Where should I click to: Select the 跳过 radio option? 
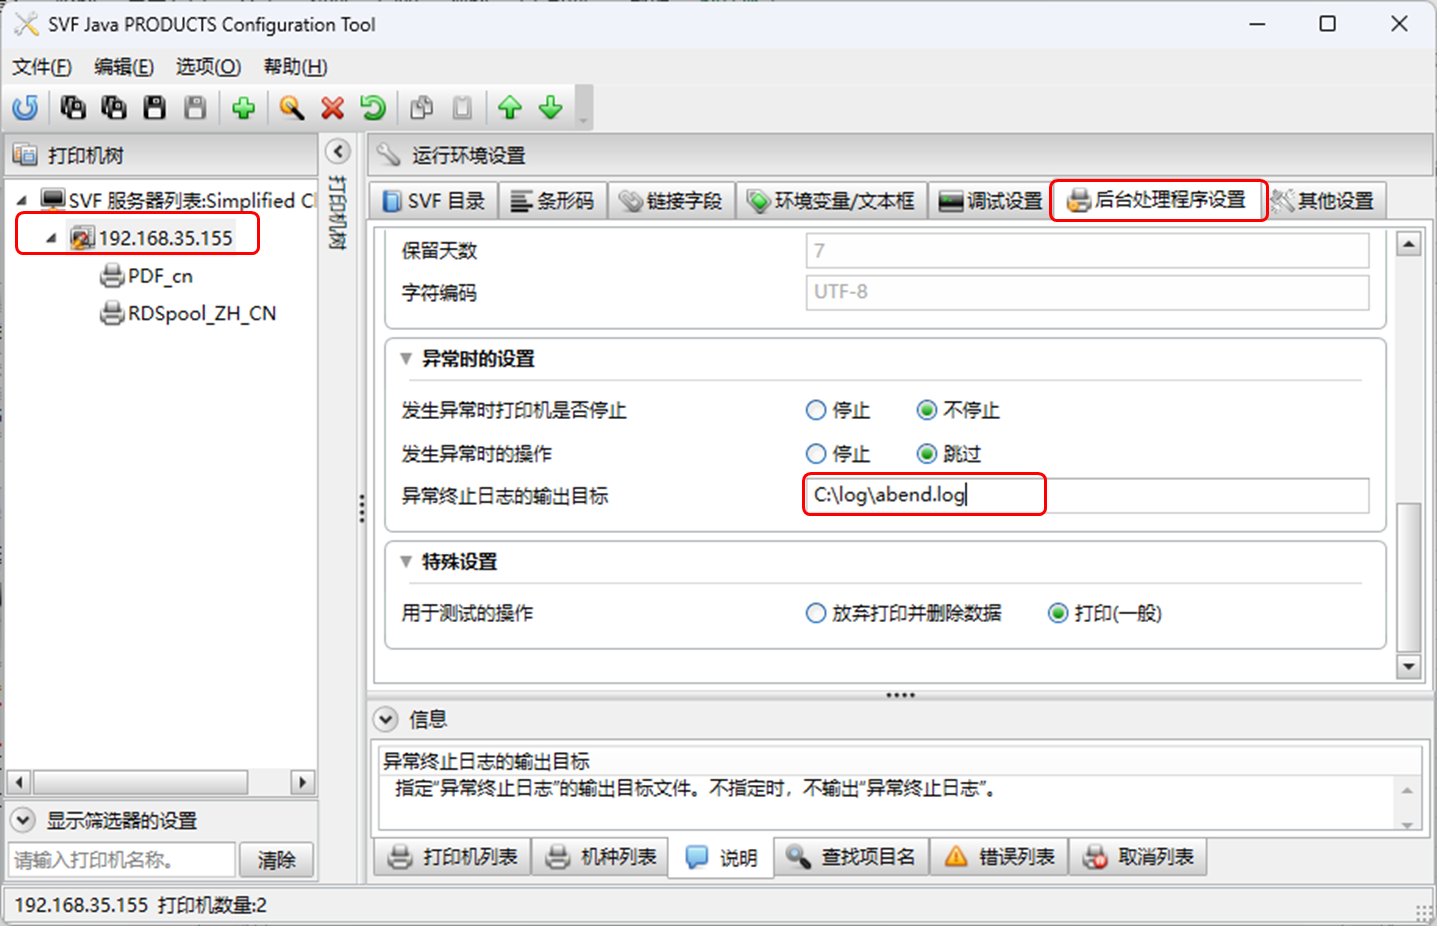(927, 454)
